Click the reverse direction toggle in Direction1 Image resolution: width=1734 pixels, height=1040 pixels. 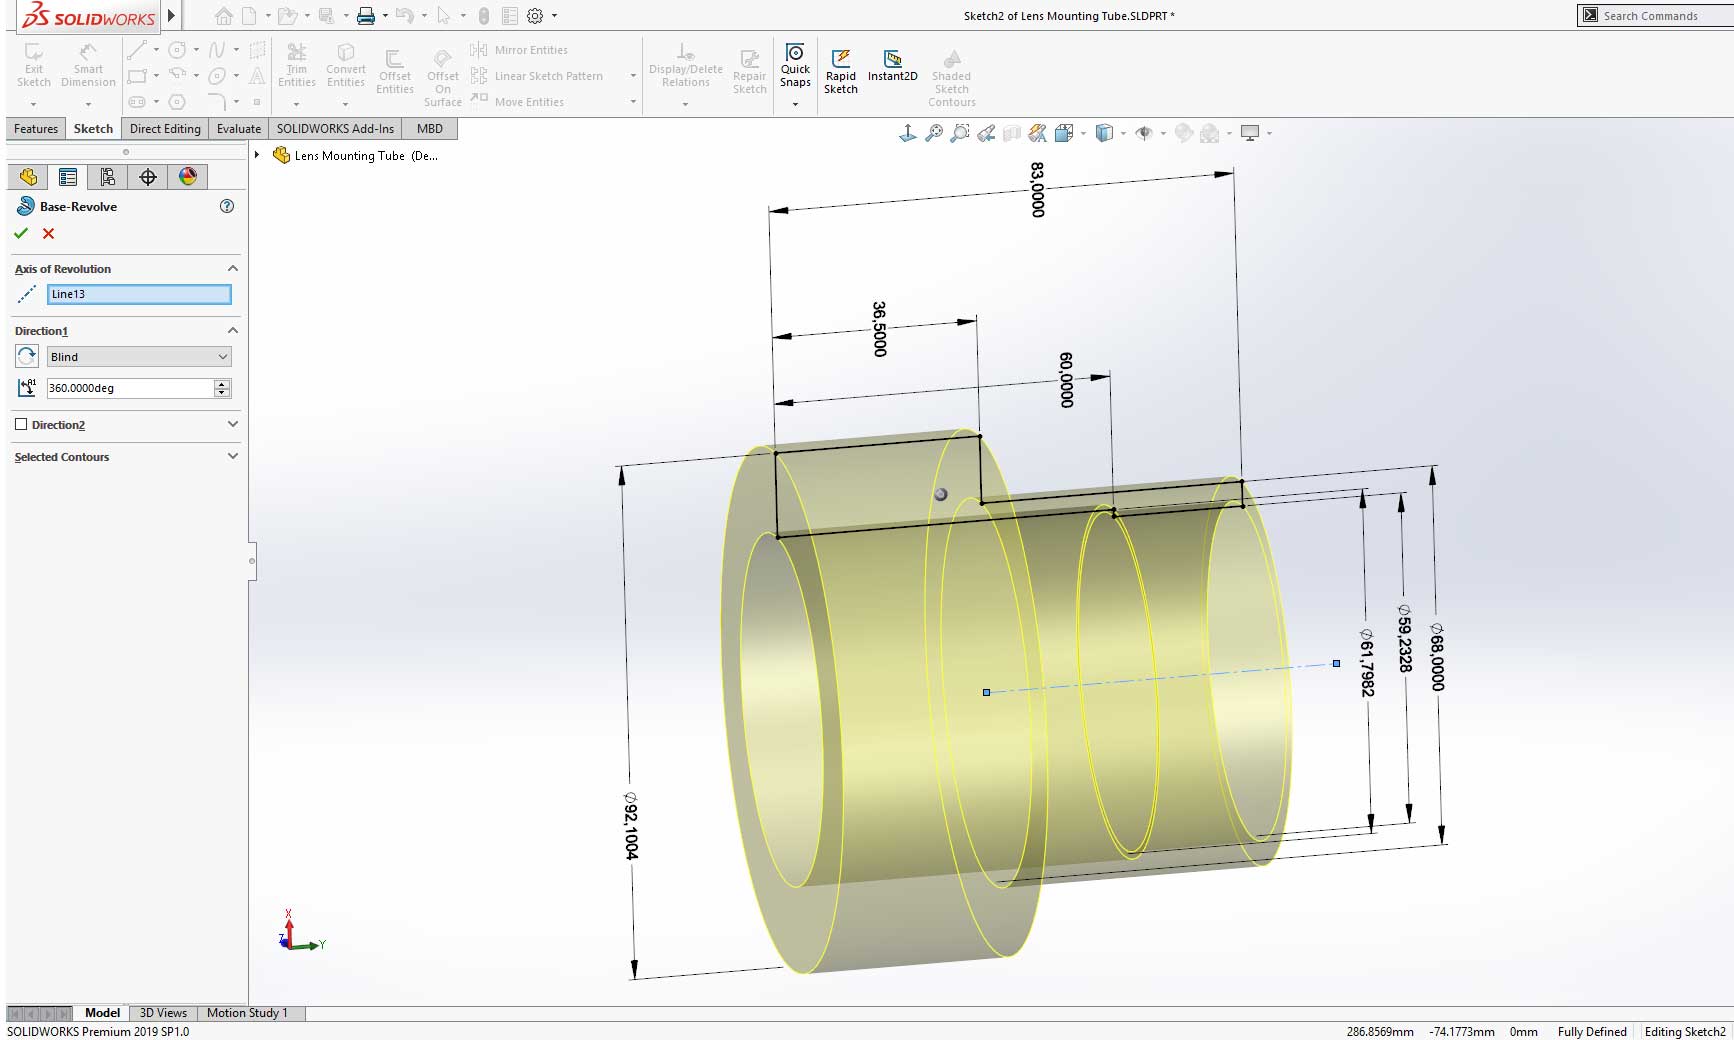27,356
